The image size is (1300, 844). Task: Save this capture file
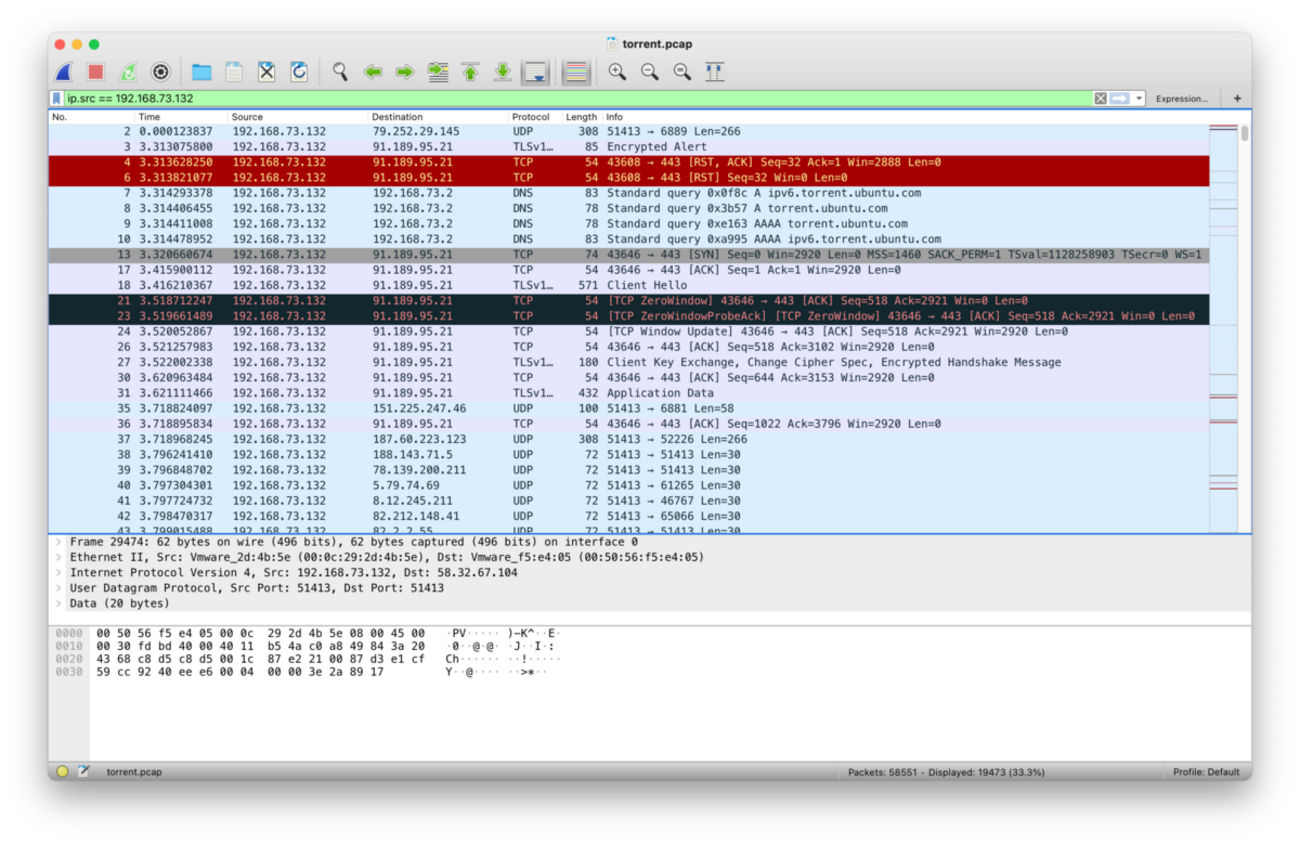[x=234, y=72]
